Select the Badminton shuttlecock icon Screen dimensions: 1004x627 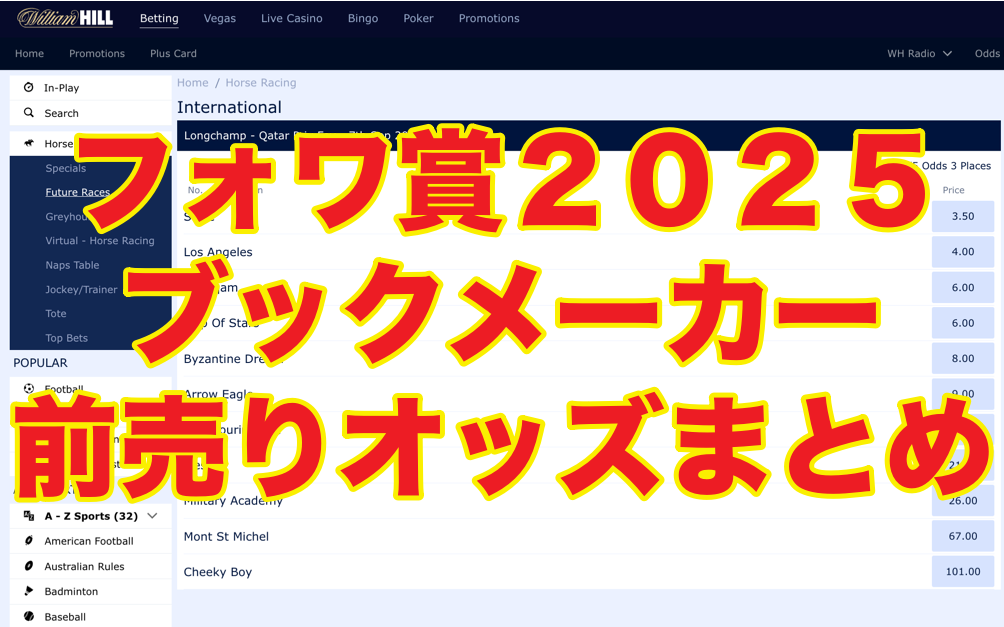29,591
